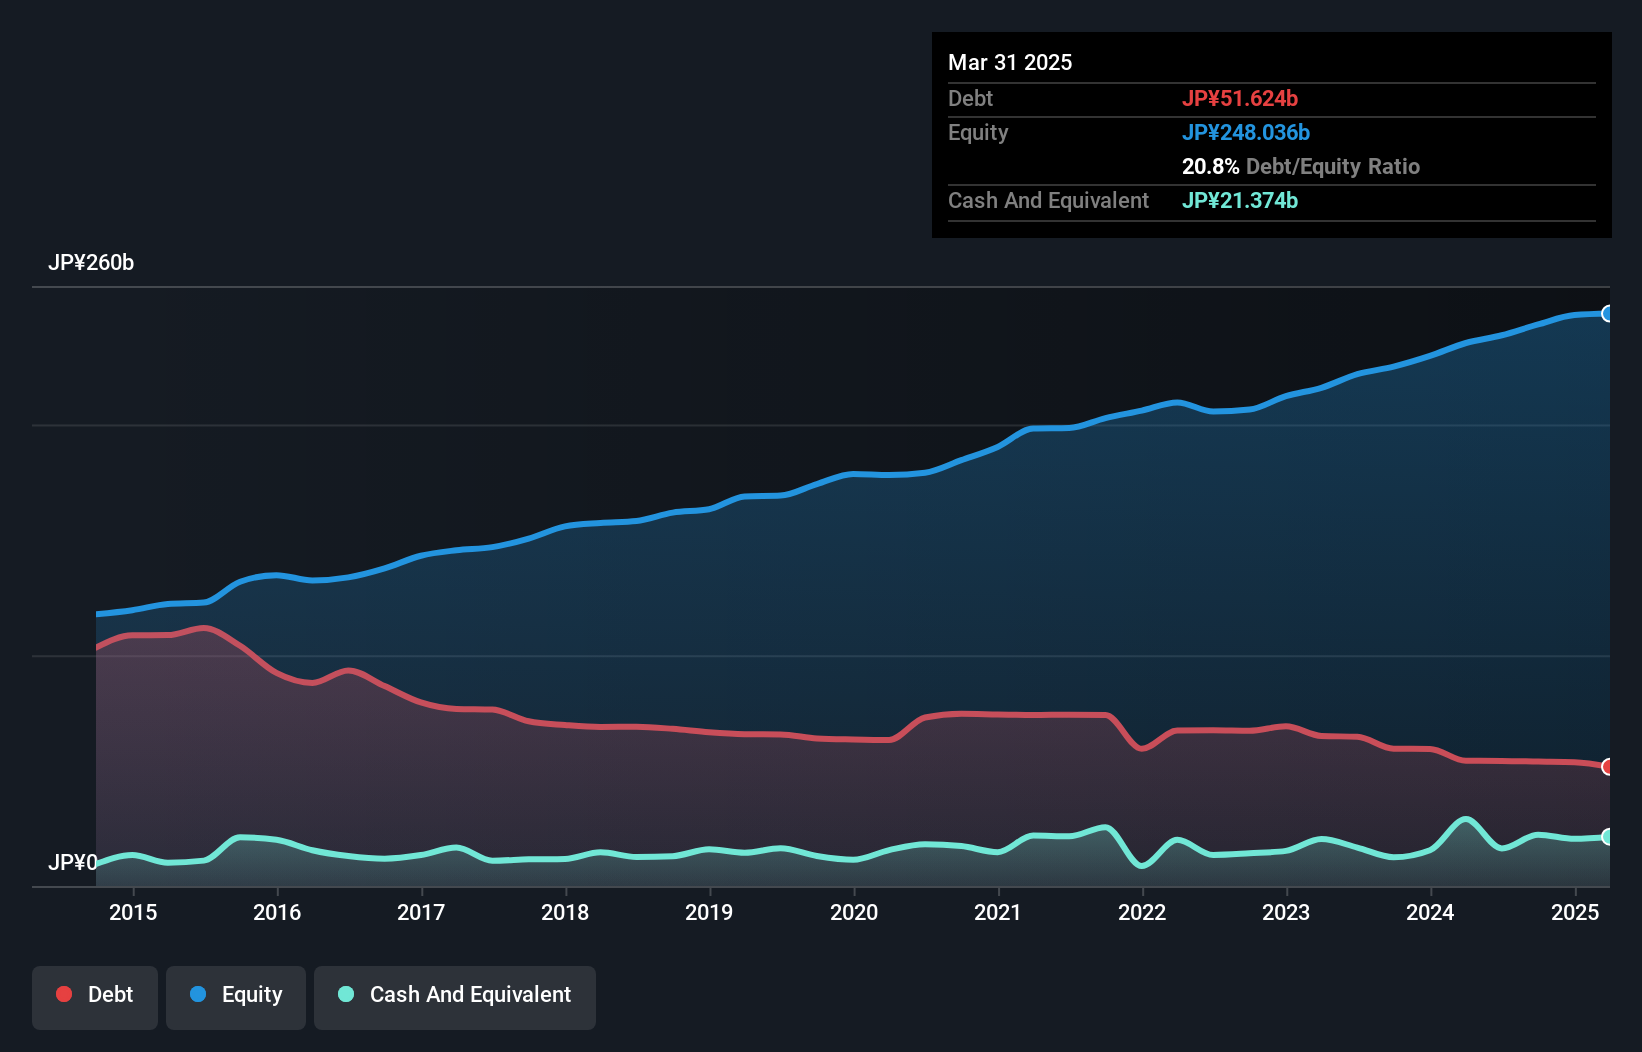Viewport: 1642px width, 1052px height.
Task: Click the Debt value JP¥51.624b in tooltip
Action: click(x=1240, y=99)
